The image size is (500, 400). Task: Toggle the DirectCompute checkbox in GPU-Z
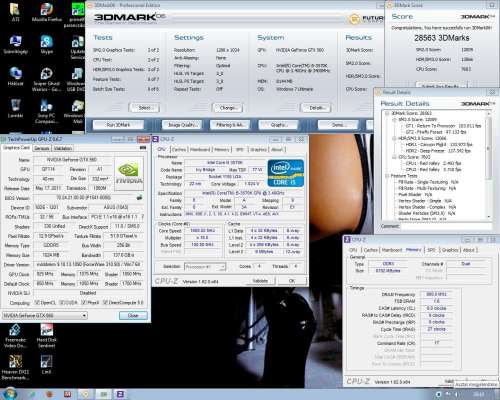click(105, 303)
